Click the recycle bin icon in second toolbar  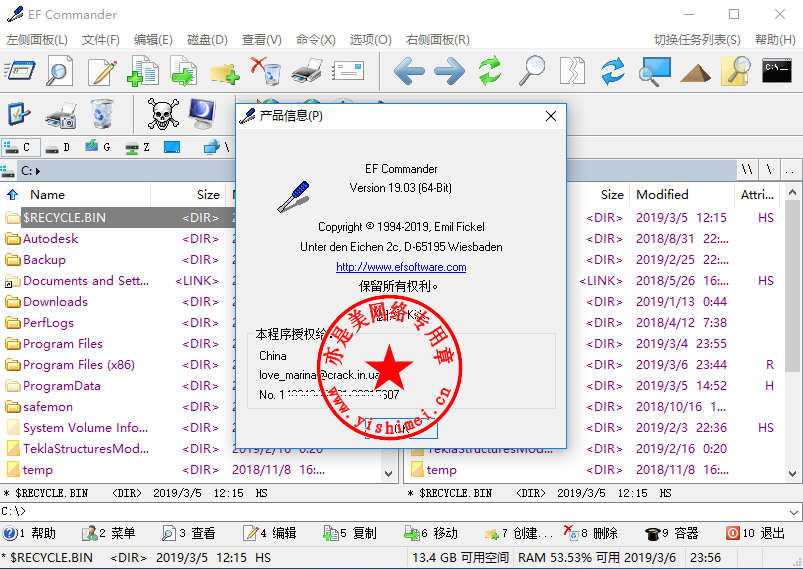[x=102, y=114]
